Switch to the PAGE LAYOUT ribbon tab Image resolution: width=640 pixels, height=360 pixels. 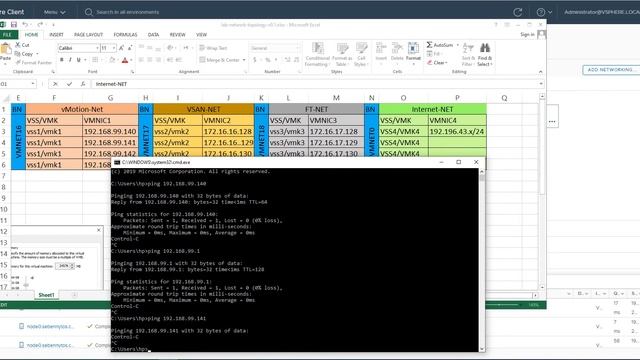[x=88, y=35]
